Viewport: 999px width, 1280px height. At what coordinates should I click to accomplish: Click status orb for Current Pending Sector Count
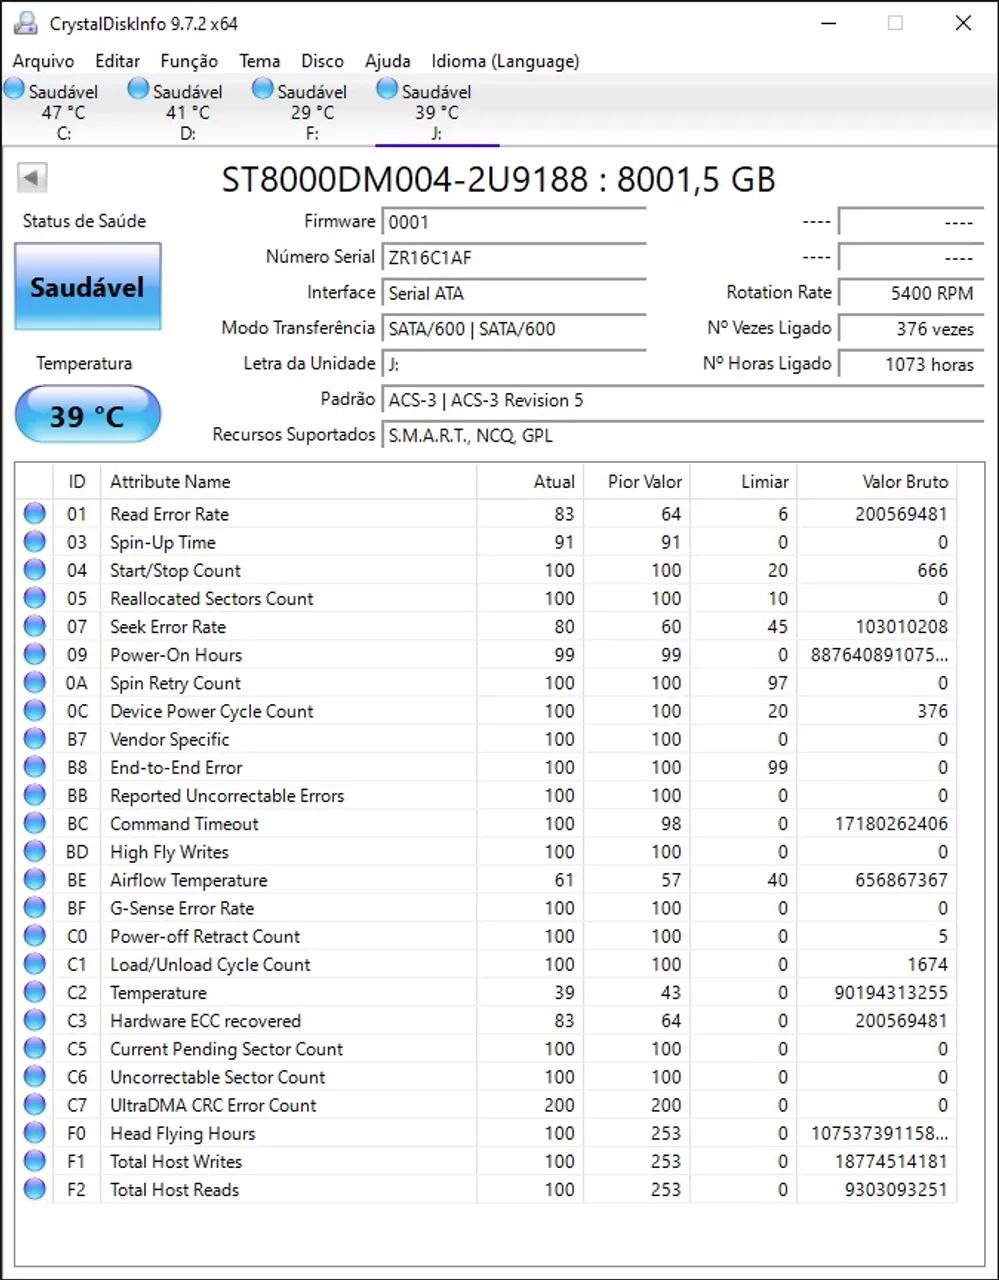(35, 1049)
